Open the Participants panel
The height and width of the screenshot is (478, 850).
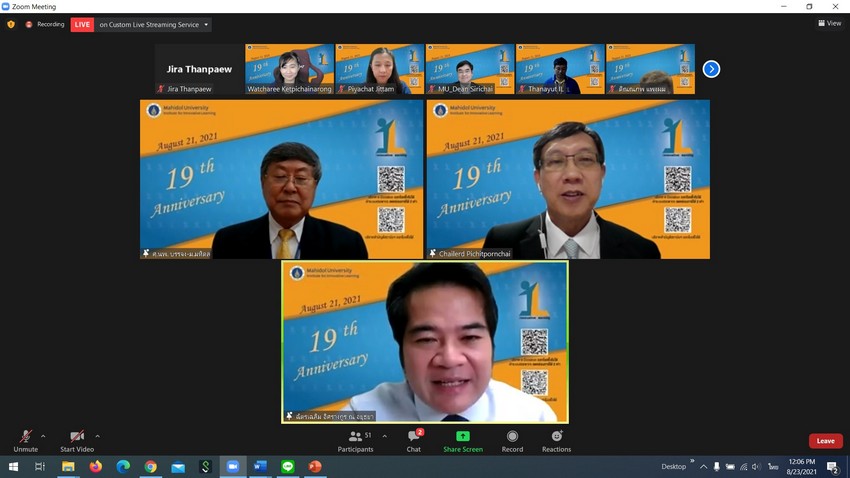click(355, 438)
